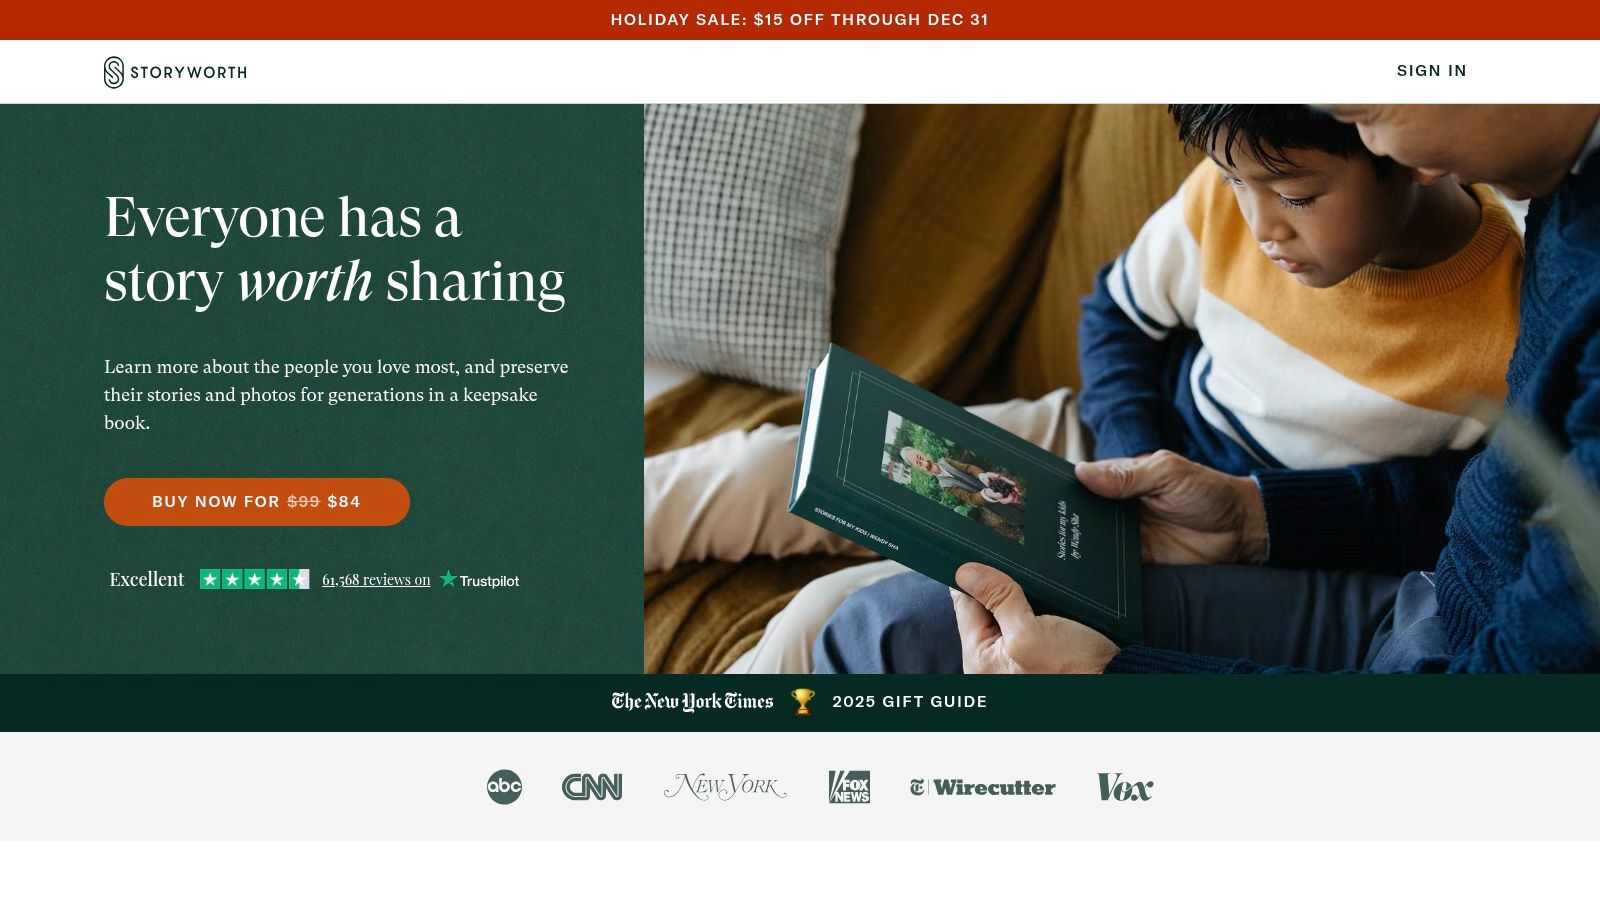
Task: Click the Holiday Sale banner
Action: click(x=800, y=20)
